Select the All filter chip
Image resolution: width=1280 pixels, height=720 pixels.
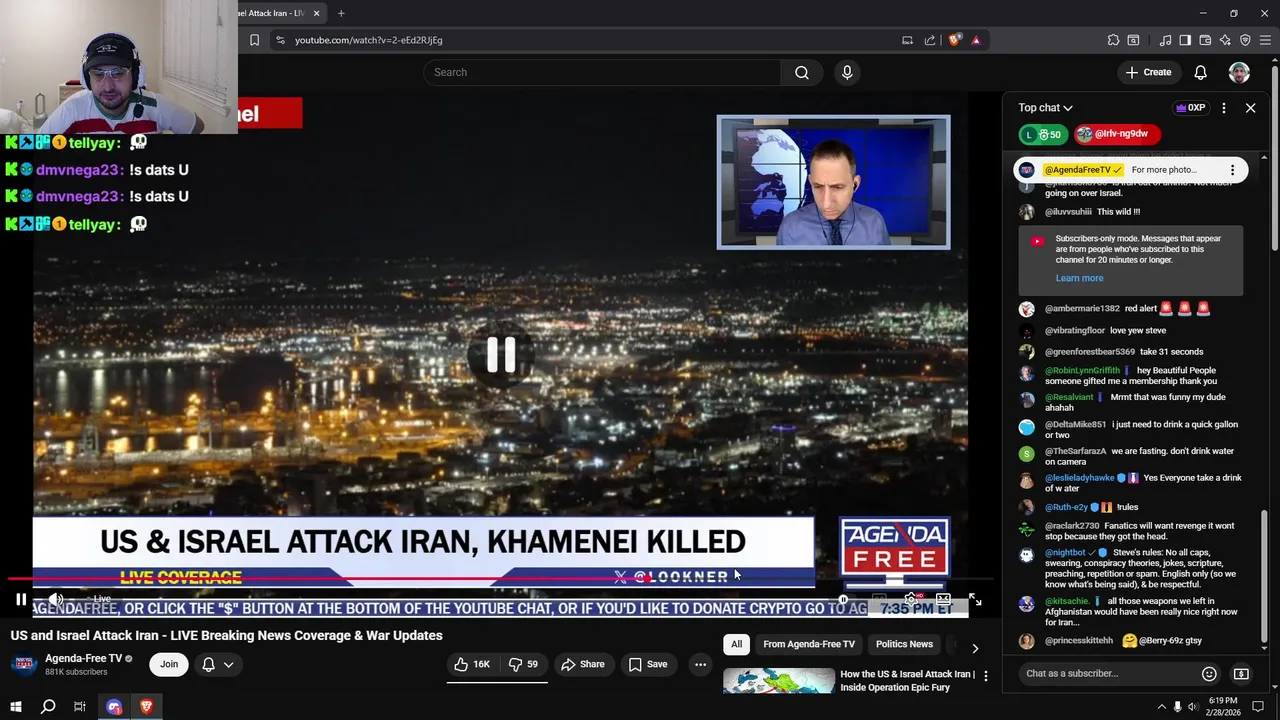(x=736, y=644)
